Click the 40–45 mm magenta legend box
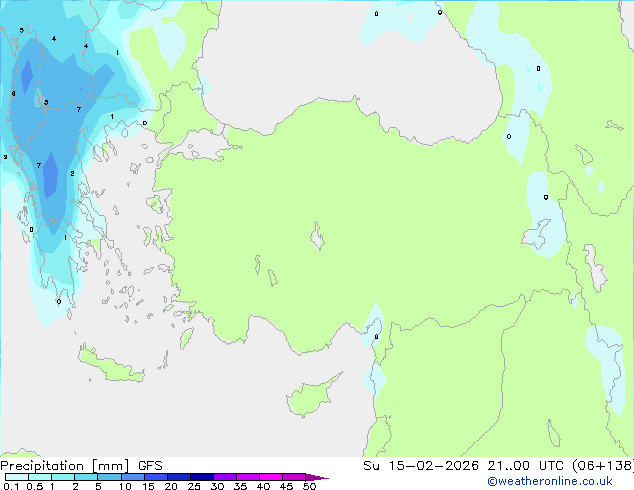The image size is (634, 490). [x=271, y=477]
